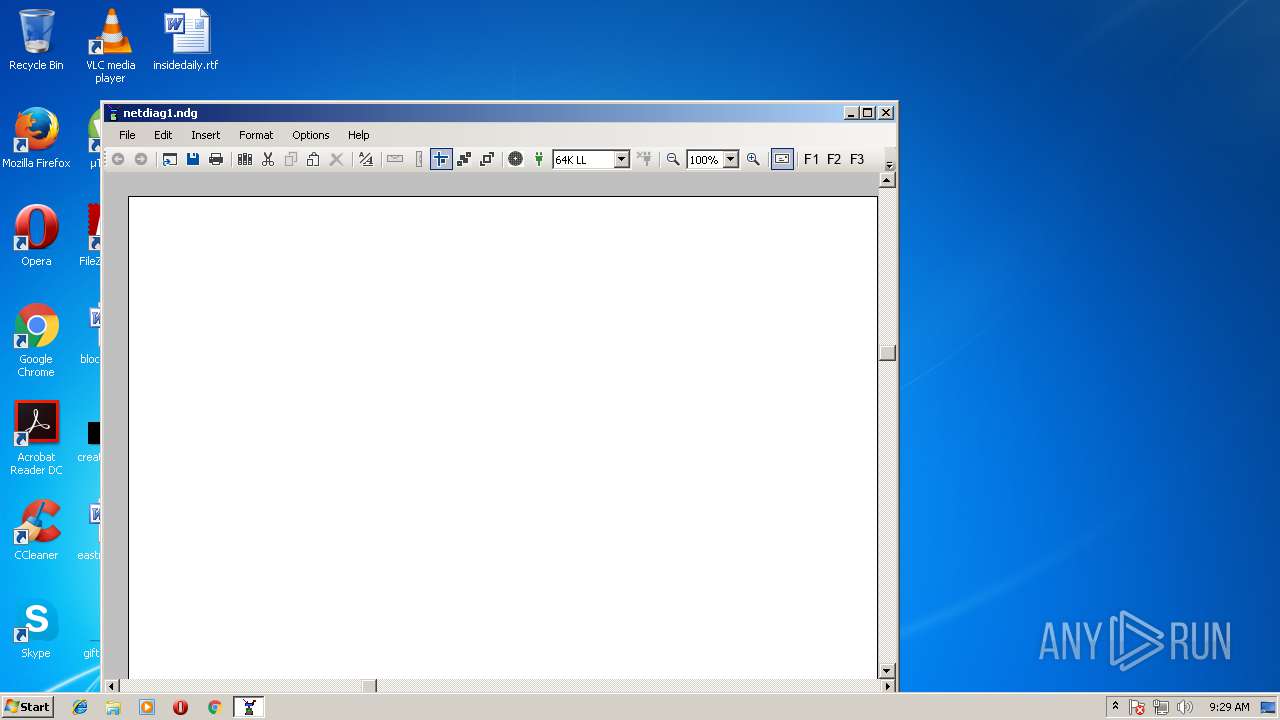The width and height of the screenshot is (1280, 720).
Task: Open the Format menu
Action: click(256, 135)
